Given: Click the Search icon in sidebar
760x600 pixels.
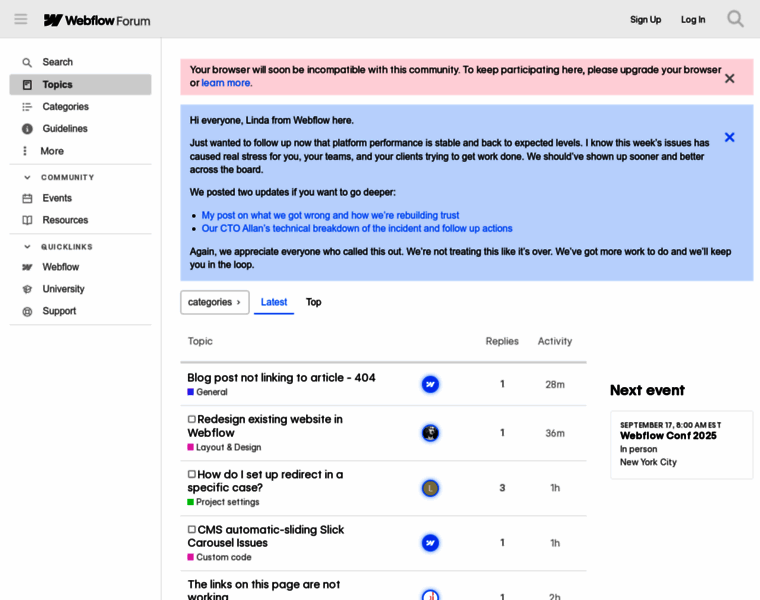Looking at the screenshot, I should (27, 63).
